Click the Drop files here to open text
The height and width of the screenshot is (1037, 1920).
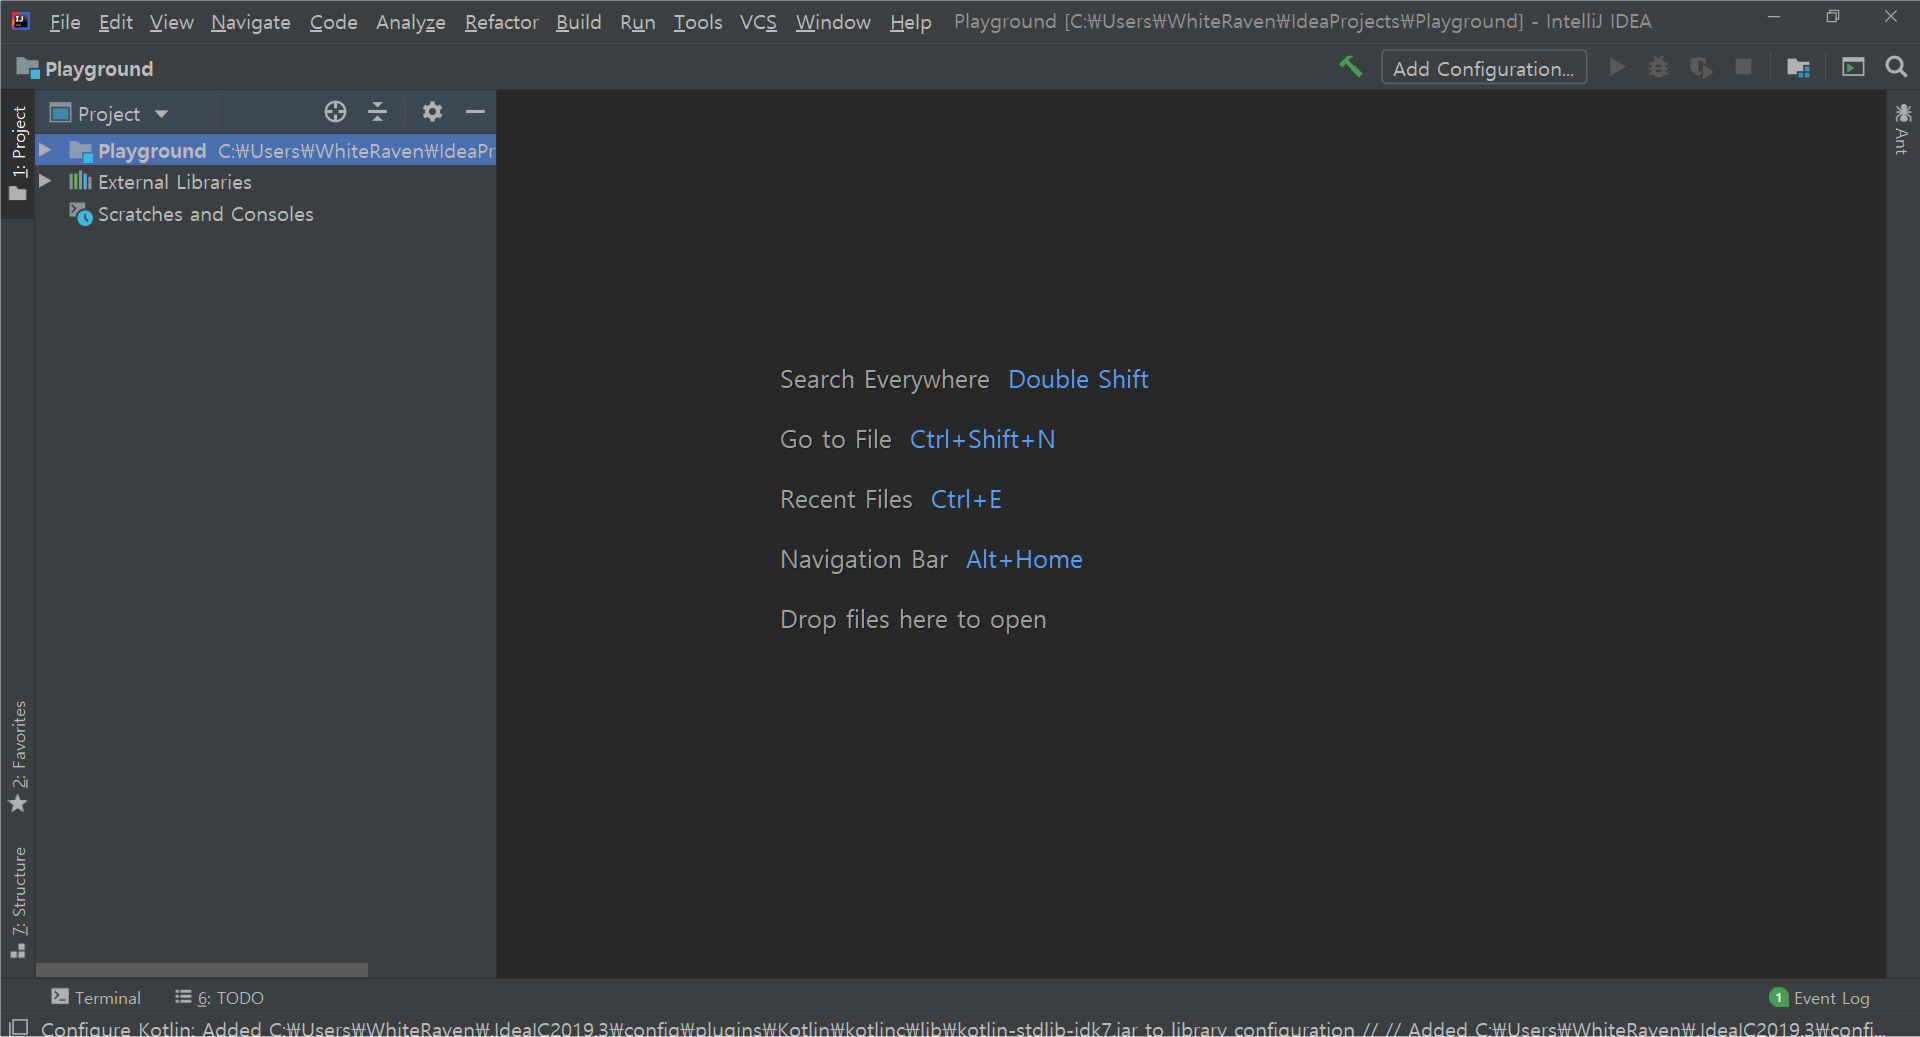pyautogui.click(x=913, y=619)
